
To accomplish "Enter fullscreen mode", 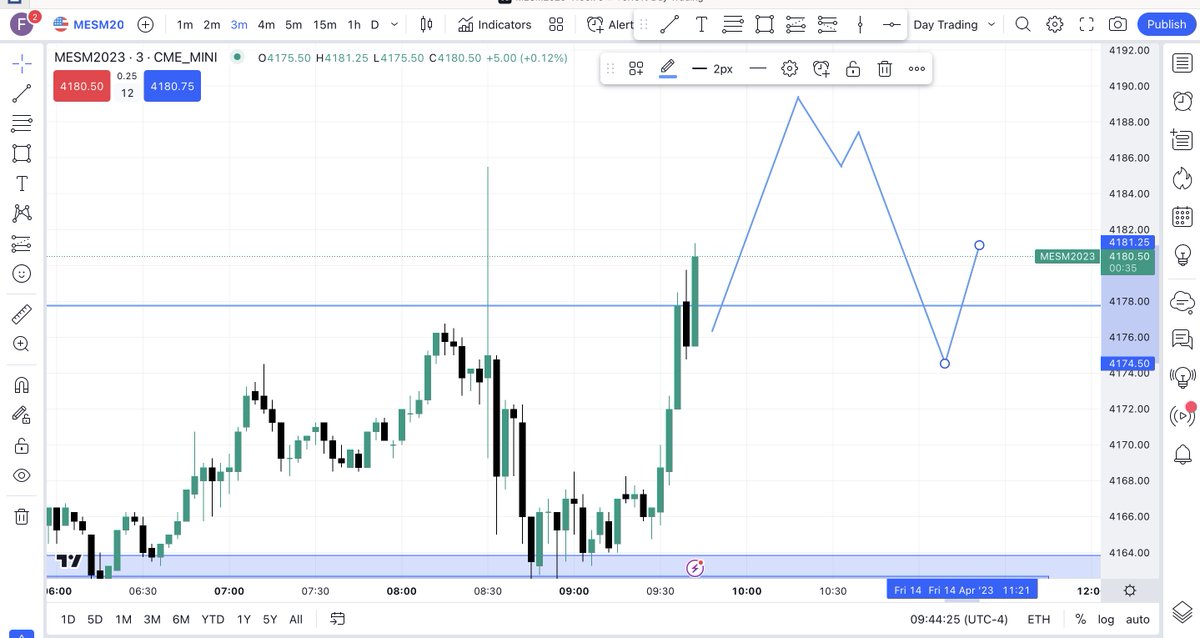I will 1087,24.
